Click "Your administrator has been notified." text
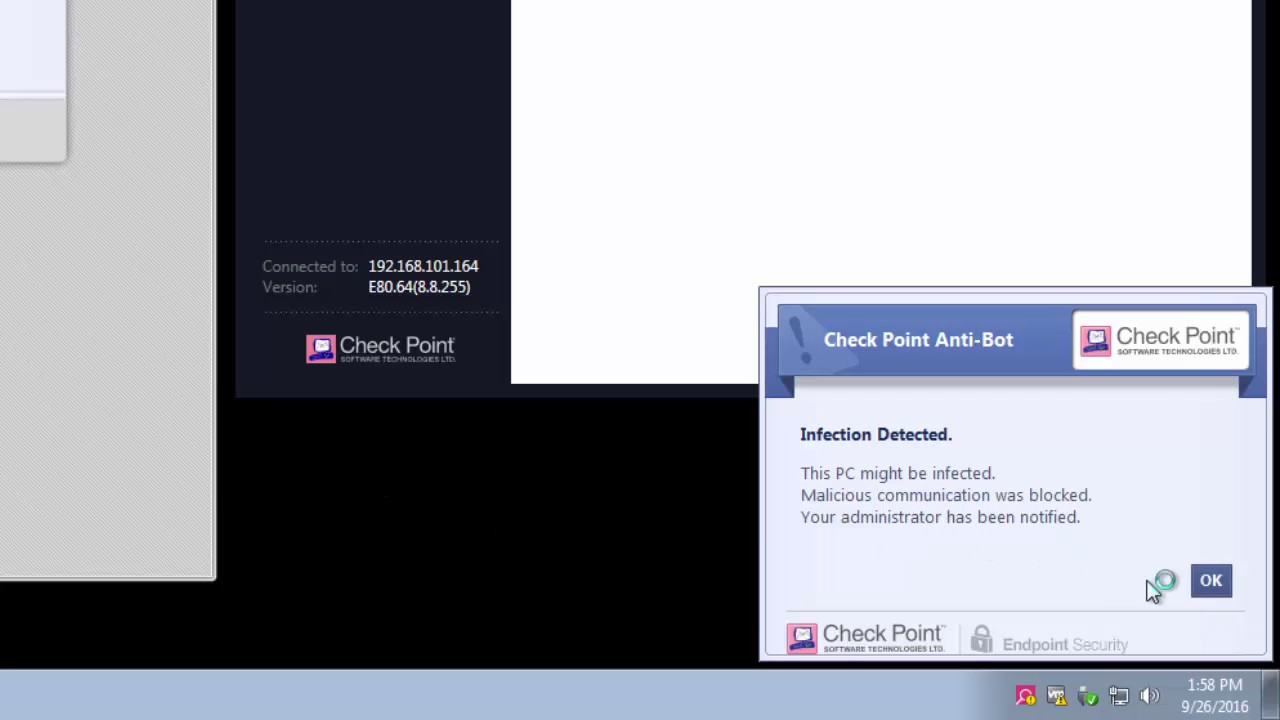Screen dimensions: 1280x720 point(940,517)
